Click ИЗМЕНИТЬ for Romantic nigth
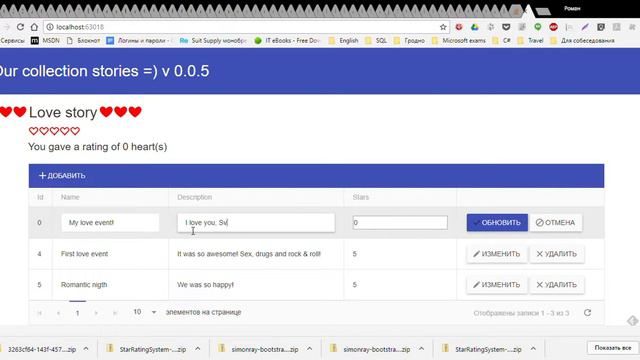Viewport: 640px width, 360px height. click(497, 285)
